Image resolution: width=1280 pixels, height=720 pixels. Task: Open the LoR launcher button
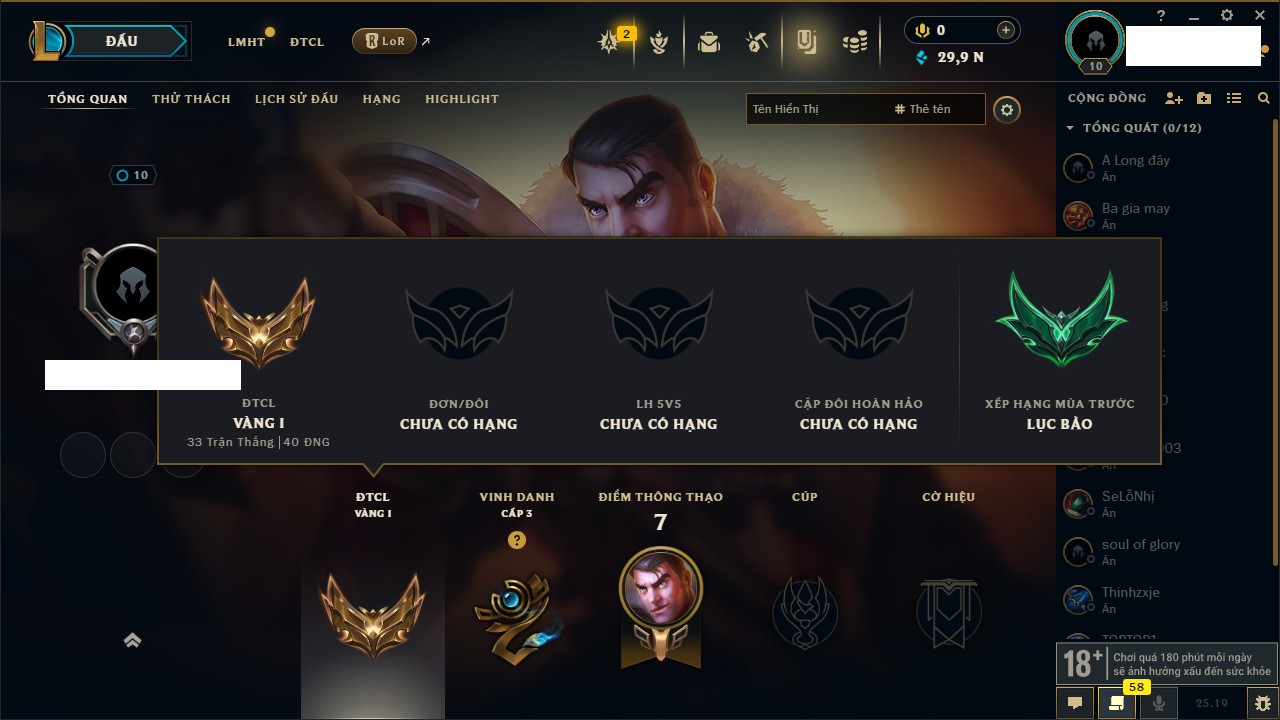pyautogui.click(x=384, y=41)
